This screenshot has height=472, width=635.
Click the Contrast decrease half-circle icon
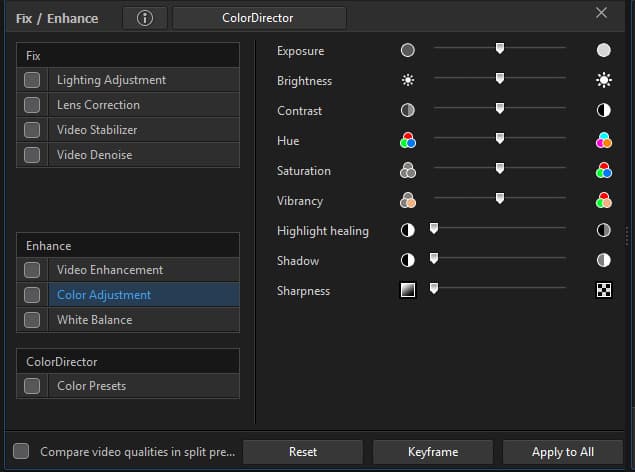coord(407,110)
